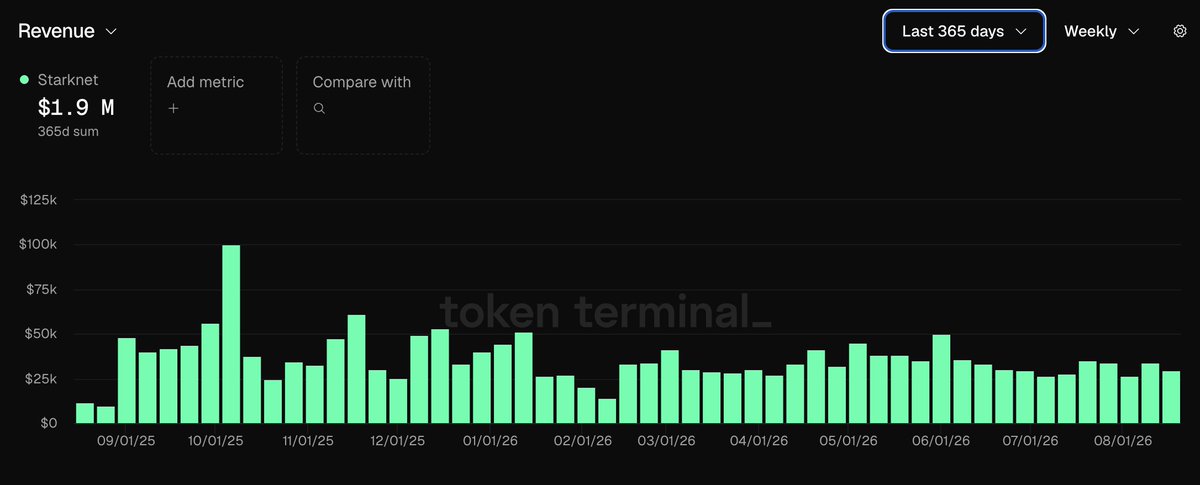Click the plus icon under Add metric
Screen dimensions: 1200x485
pyautogui.click(x=173, y=108)
